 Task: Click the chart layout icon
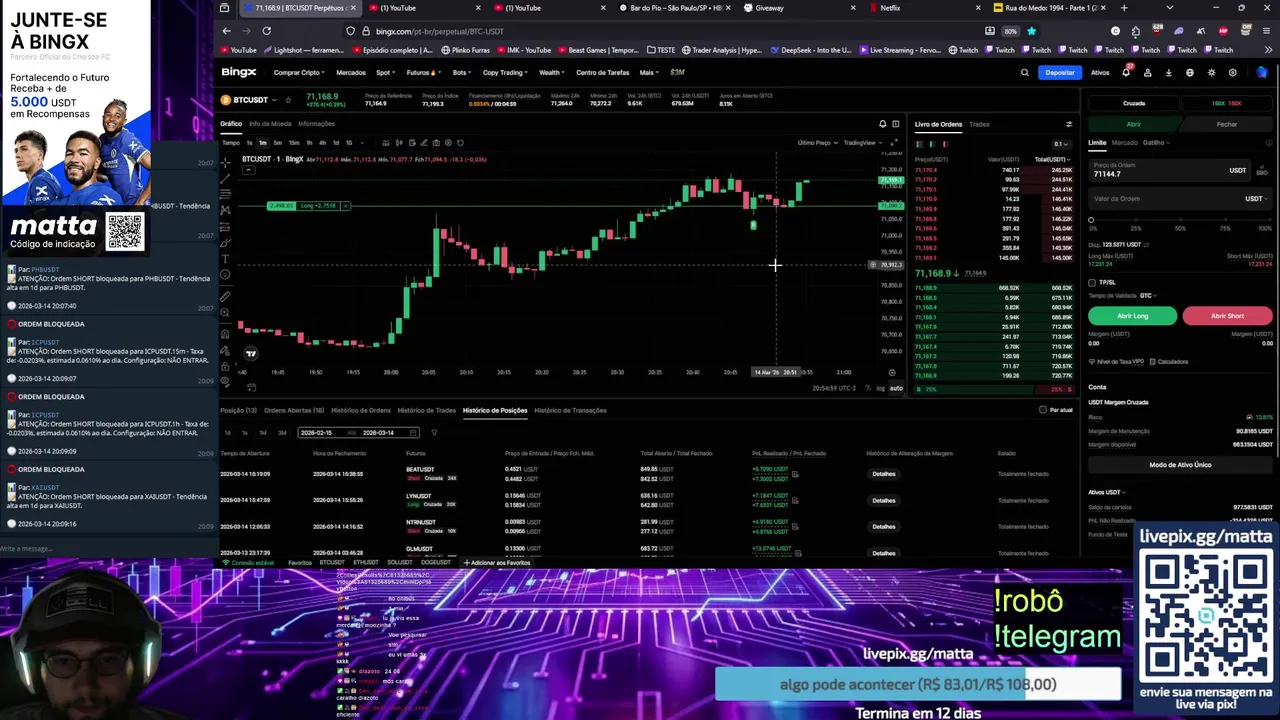click(895, 124)
